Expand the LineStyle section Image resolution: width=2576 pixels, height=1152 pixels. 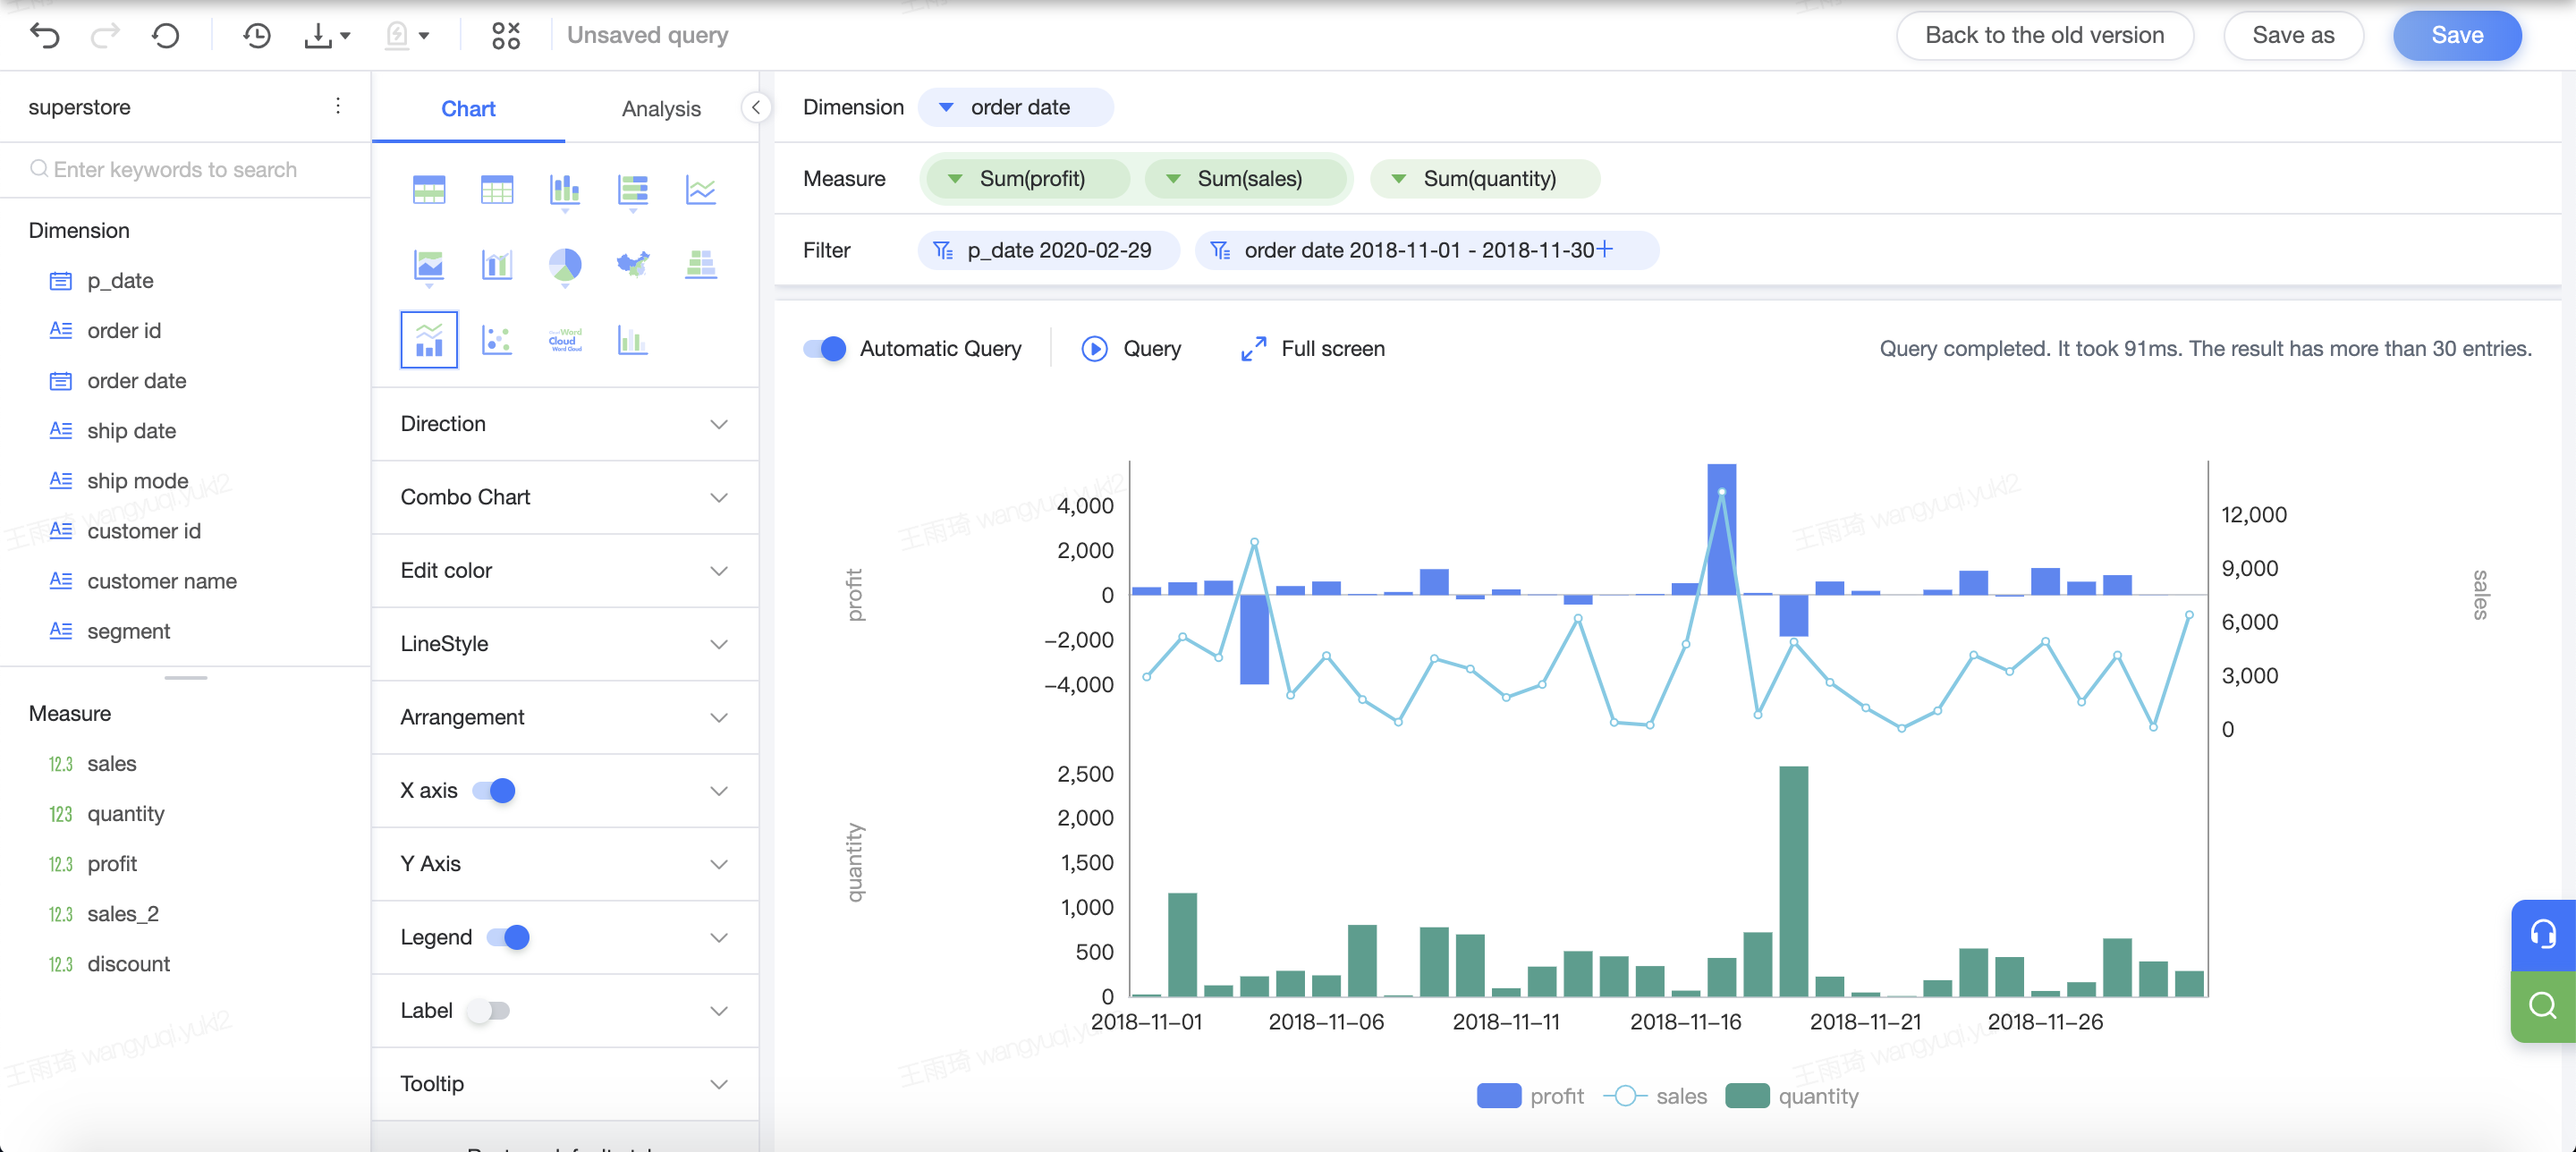click(x=565, y=644)
